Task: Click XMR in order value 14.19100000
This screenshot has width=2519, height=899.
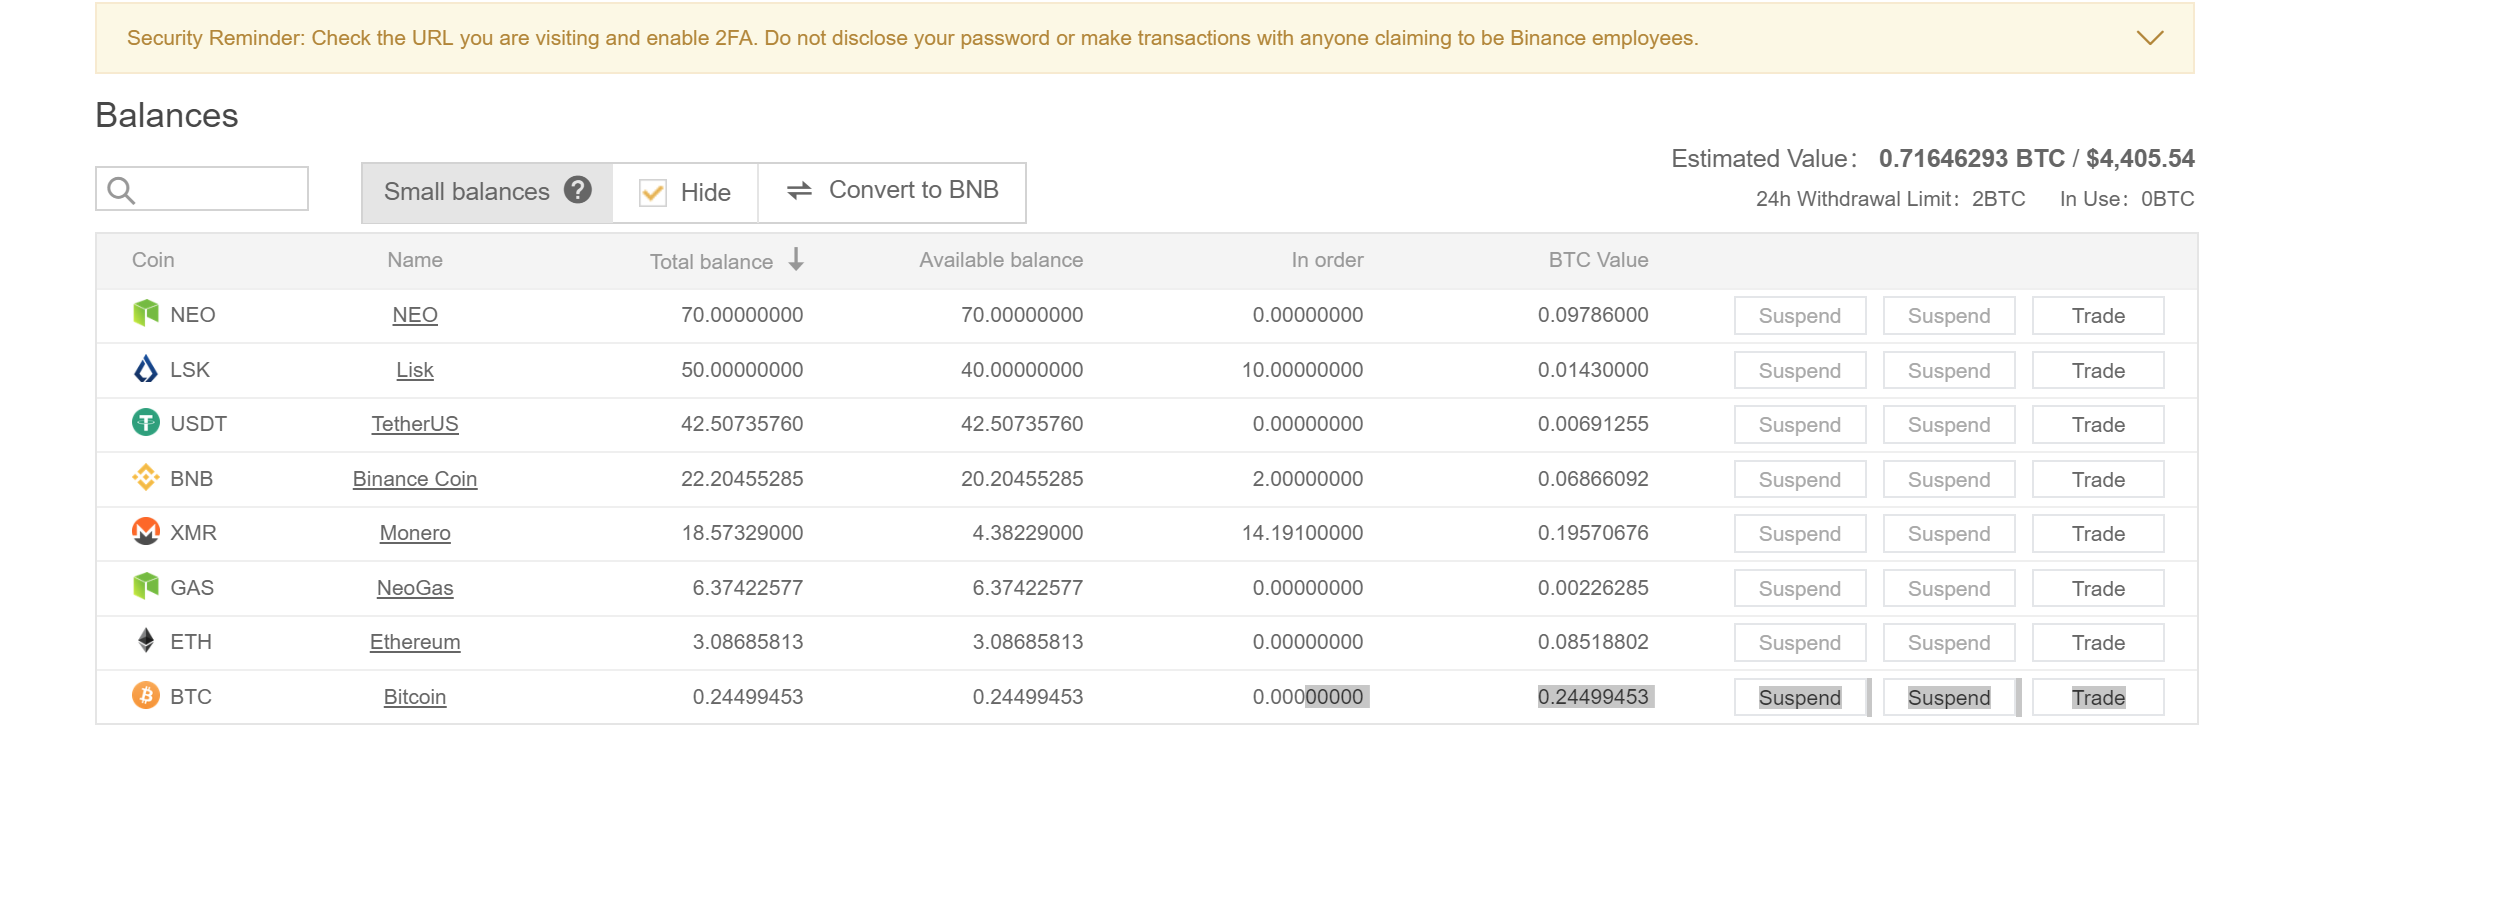Action: click(1302, 533)
